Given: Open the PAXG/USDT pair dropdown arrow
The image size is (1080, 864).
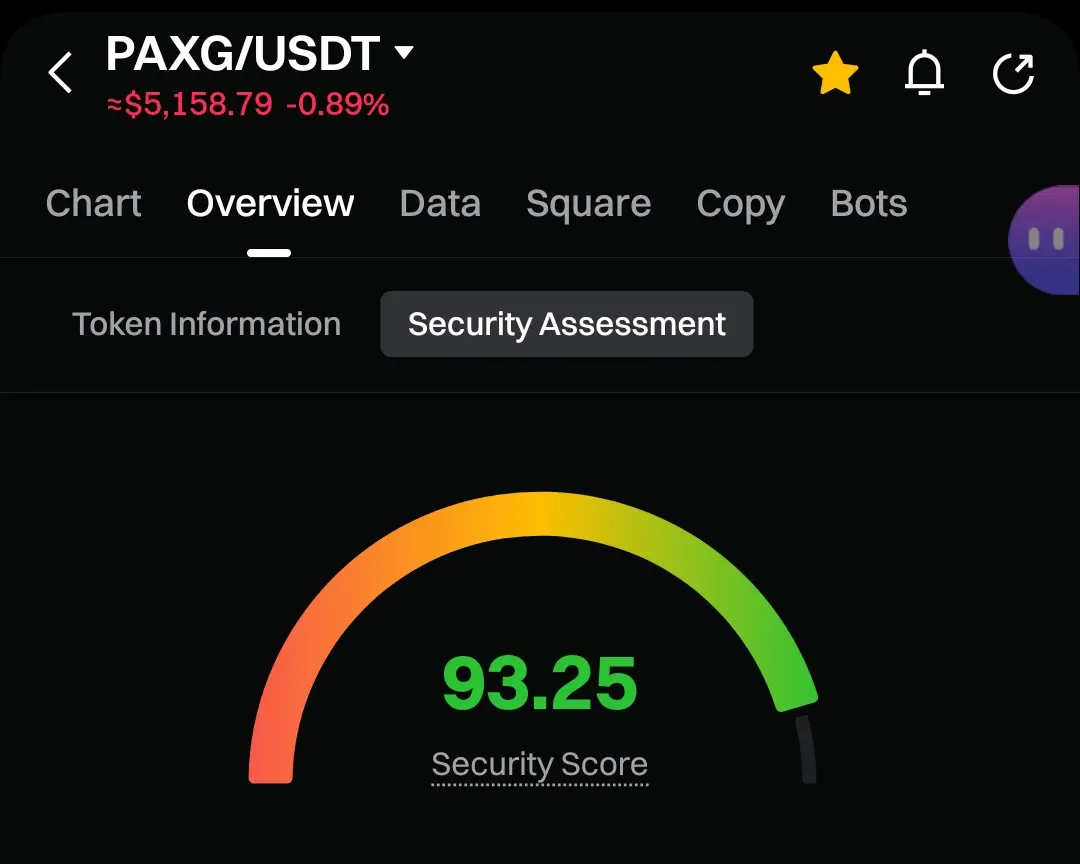Looking at the screenshot, I should pos(404,52).
